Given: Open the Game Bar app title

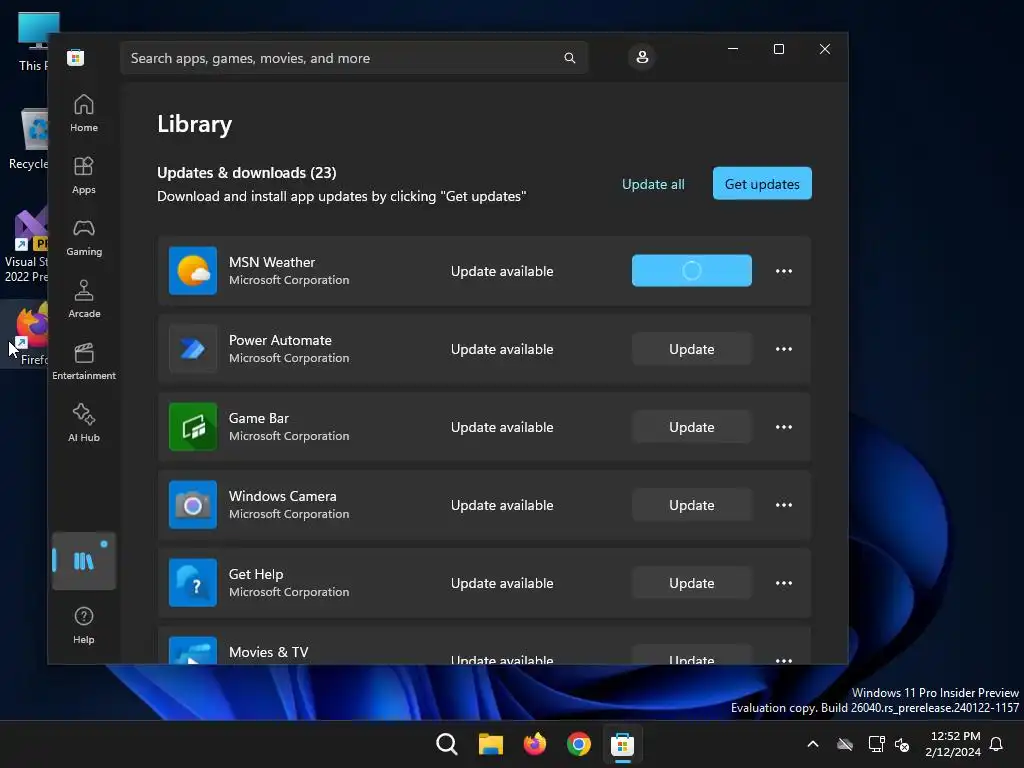Looking at the screenshot, I should (x=259, y=418).
